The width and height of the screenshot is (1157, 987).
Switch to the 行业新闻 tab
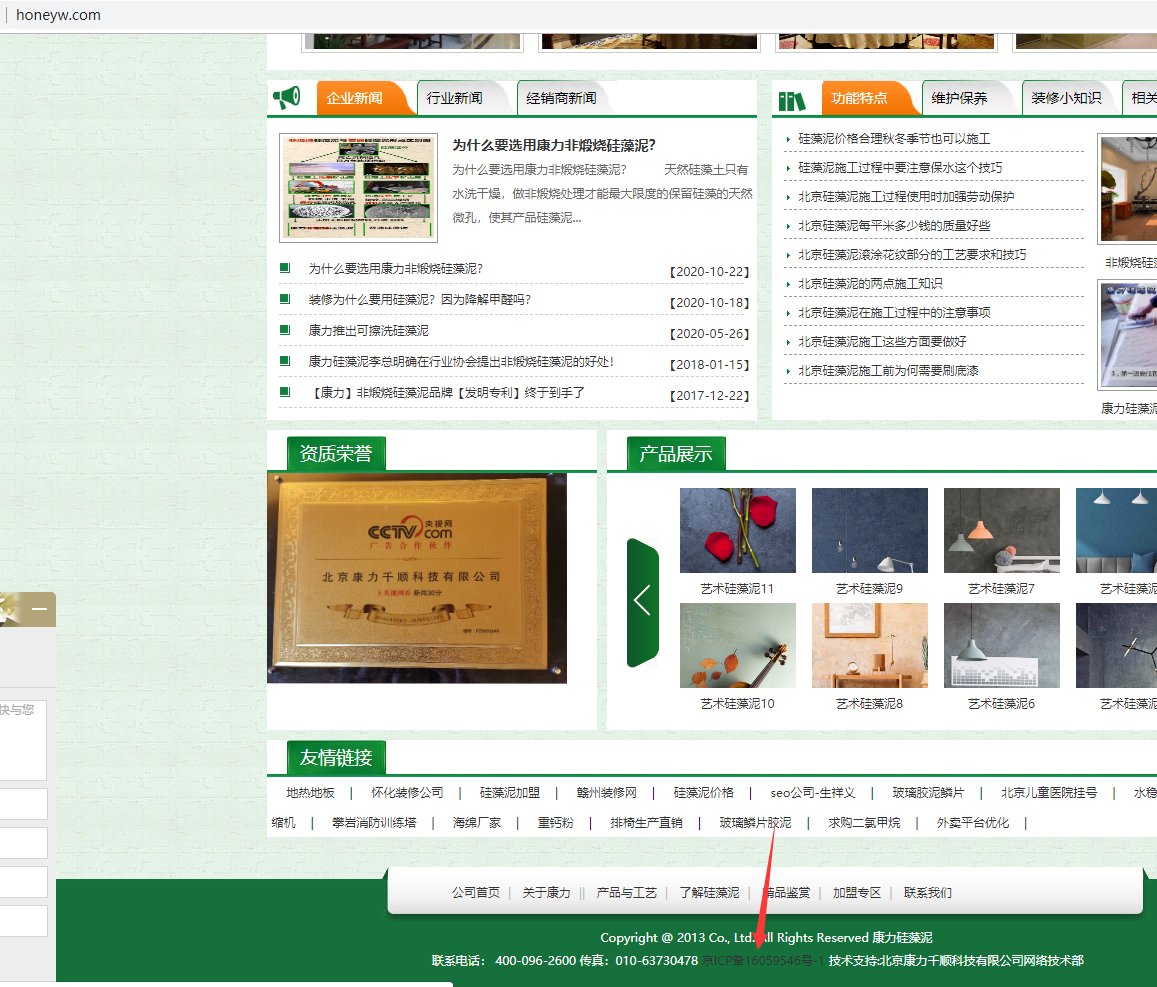[454, 98]
